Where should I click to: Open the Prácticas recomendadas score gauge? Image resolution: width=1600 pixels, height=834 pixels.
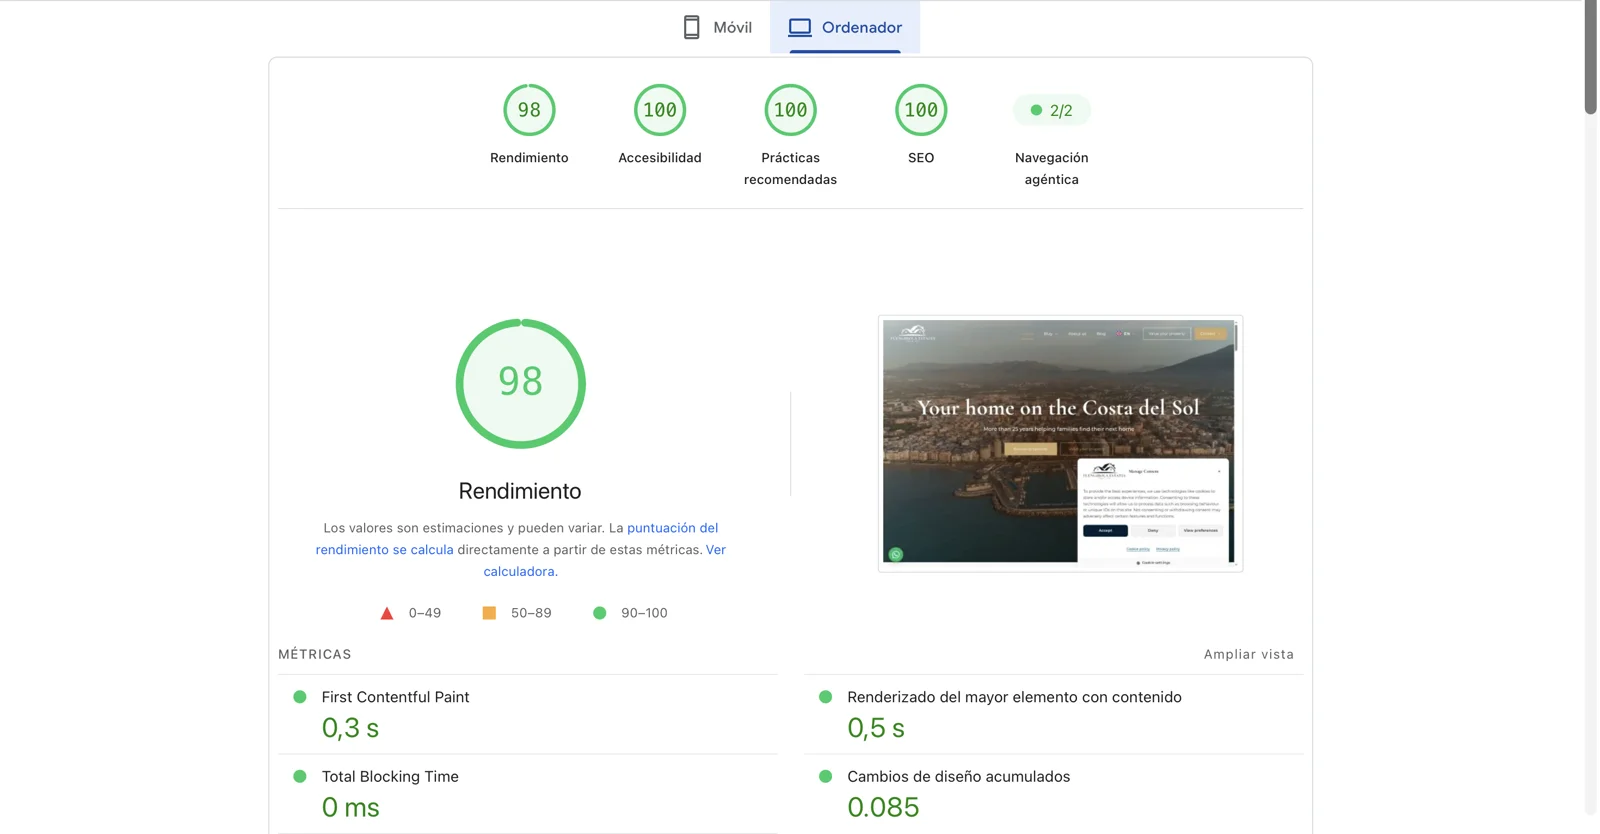790,110
